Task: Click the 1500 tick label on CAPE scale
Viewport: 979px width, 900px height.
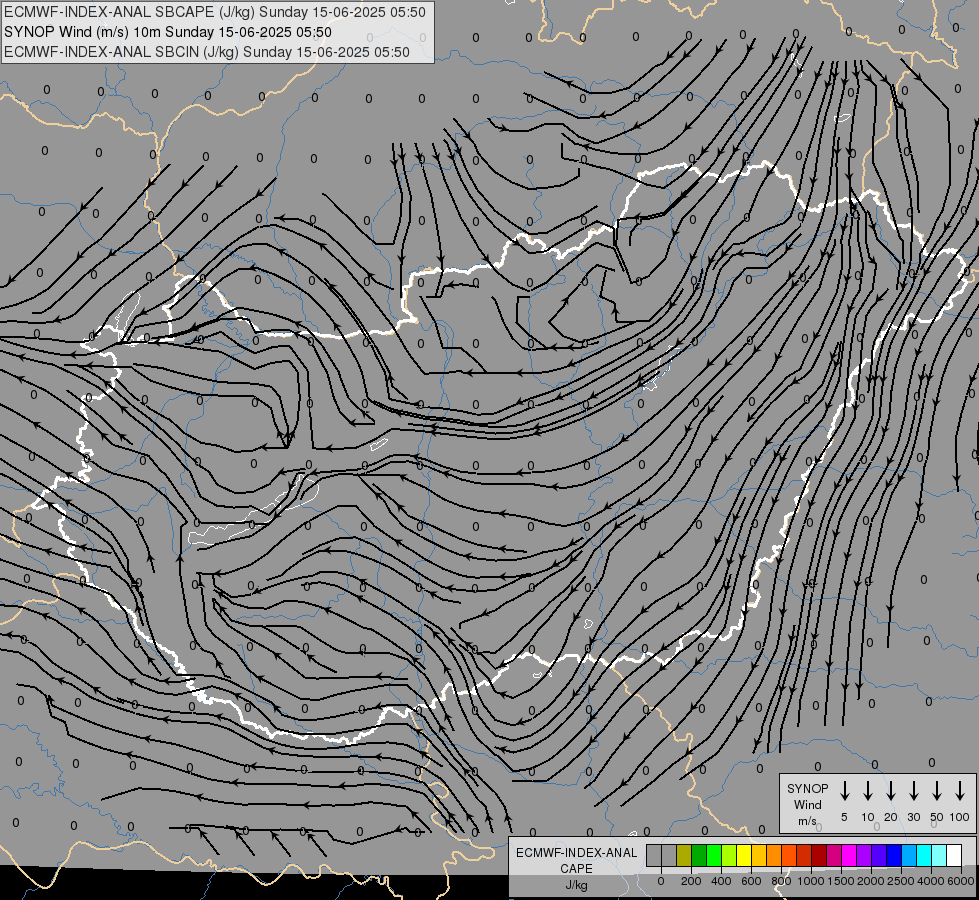Action: pyautogui.click(x=841, y=881)
